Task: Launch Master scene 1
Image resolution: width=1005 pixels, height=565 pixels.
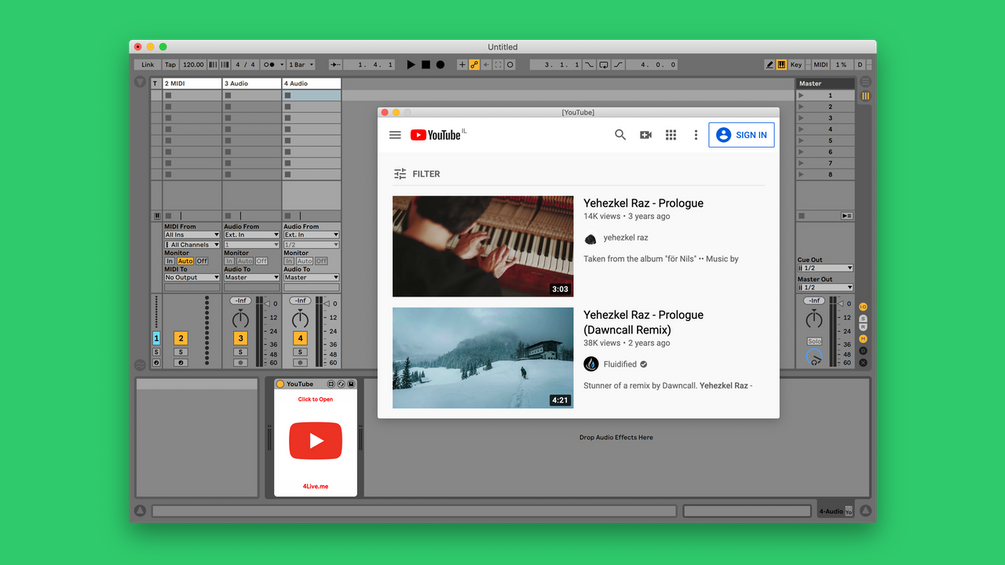Action: (x=801, y=95)
